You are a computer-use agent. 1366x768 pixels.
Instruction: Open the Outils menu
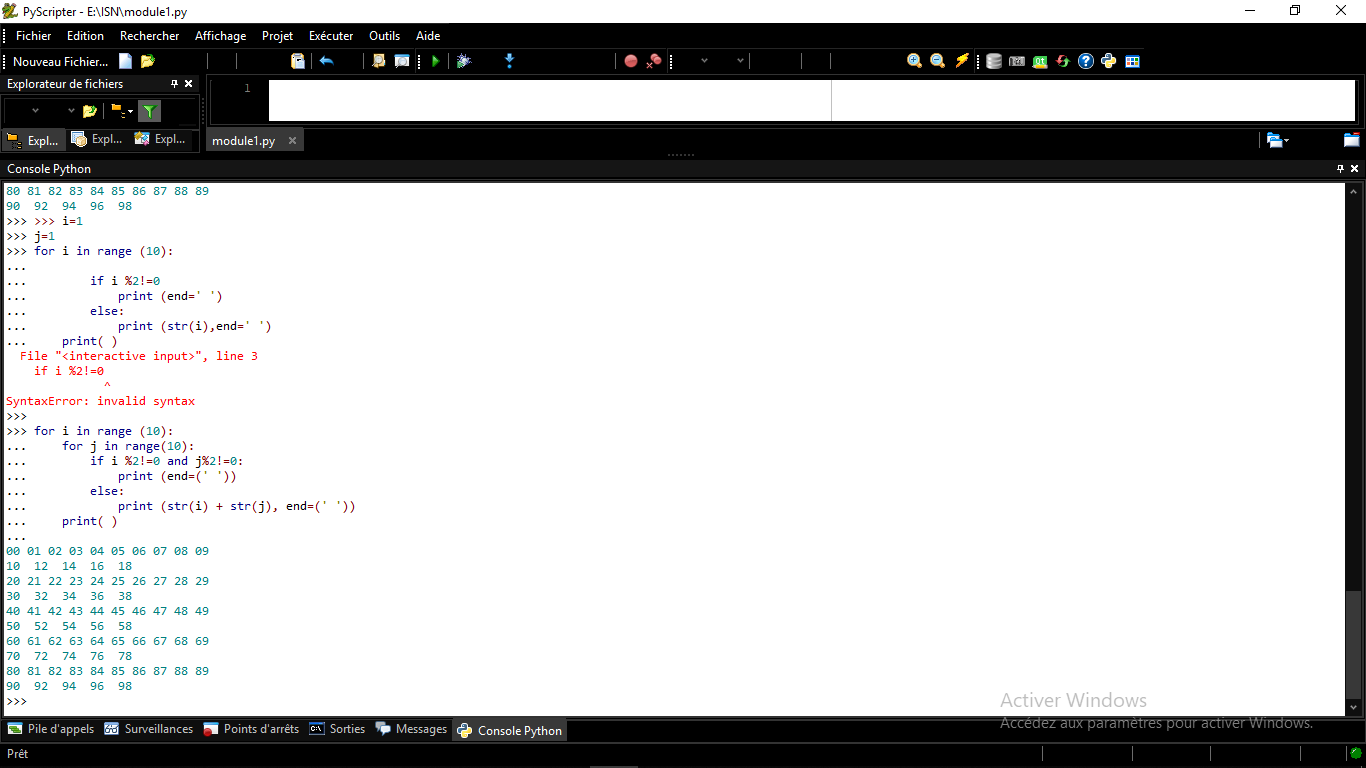(384, 36)
